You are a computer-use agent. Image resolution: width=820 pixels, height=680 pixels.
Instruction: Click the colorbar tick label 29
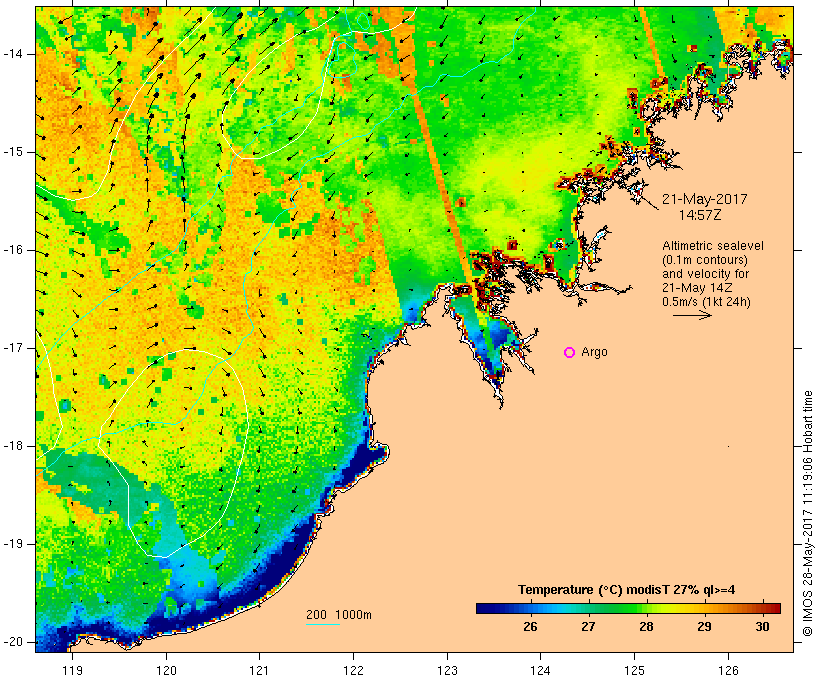[x=704, y=626]
